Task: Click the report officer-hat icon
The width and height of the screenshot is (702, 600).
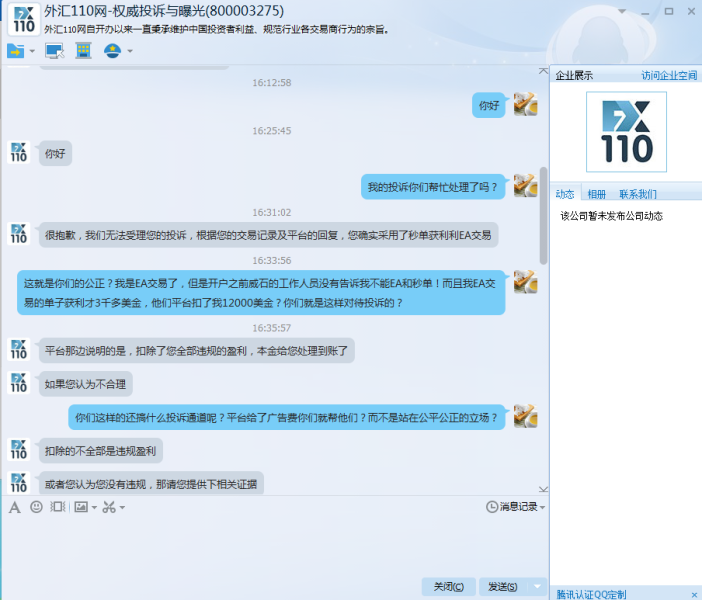Action: pyautogui.click(x=112, y=51)
